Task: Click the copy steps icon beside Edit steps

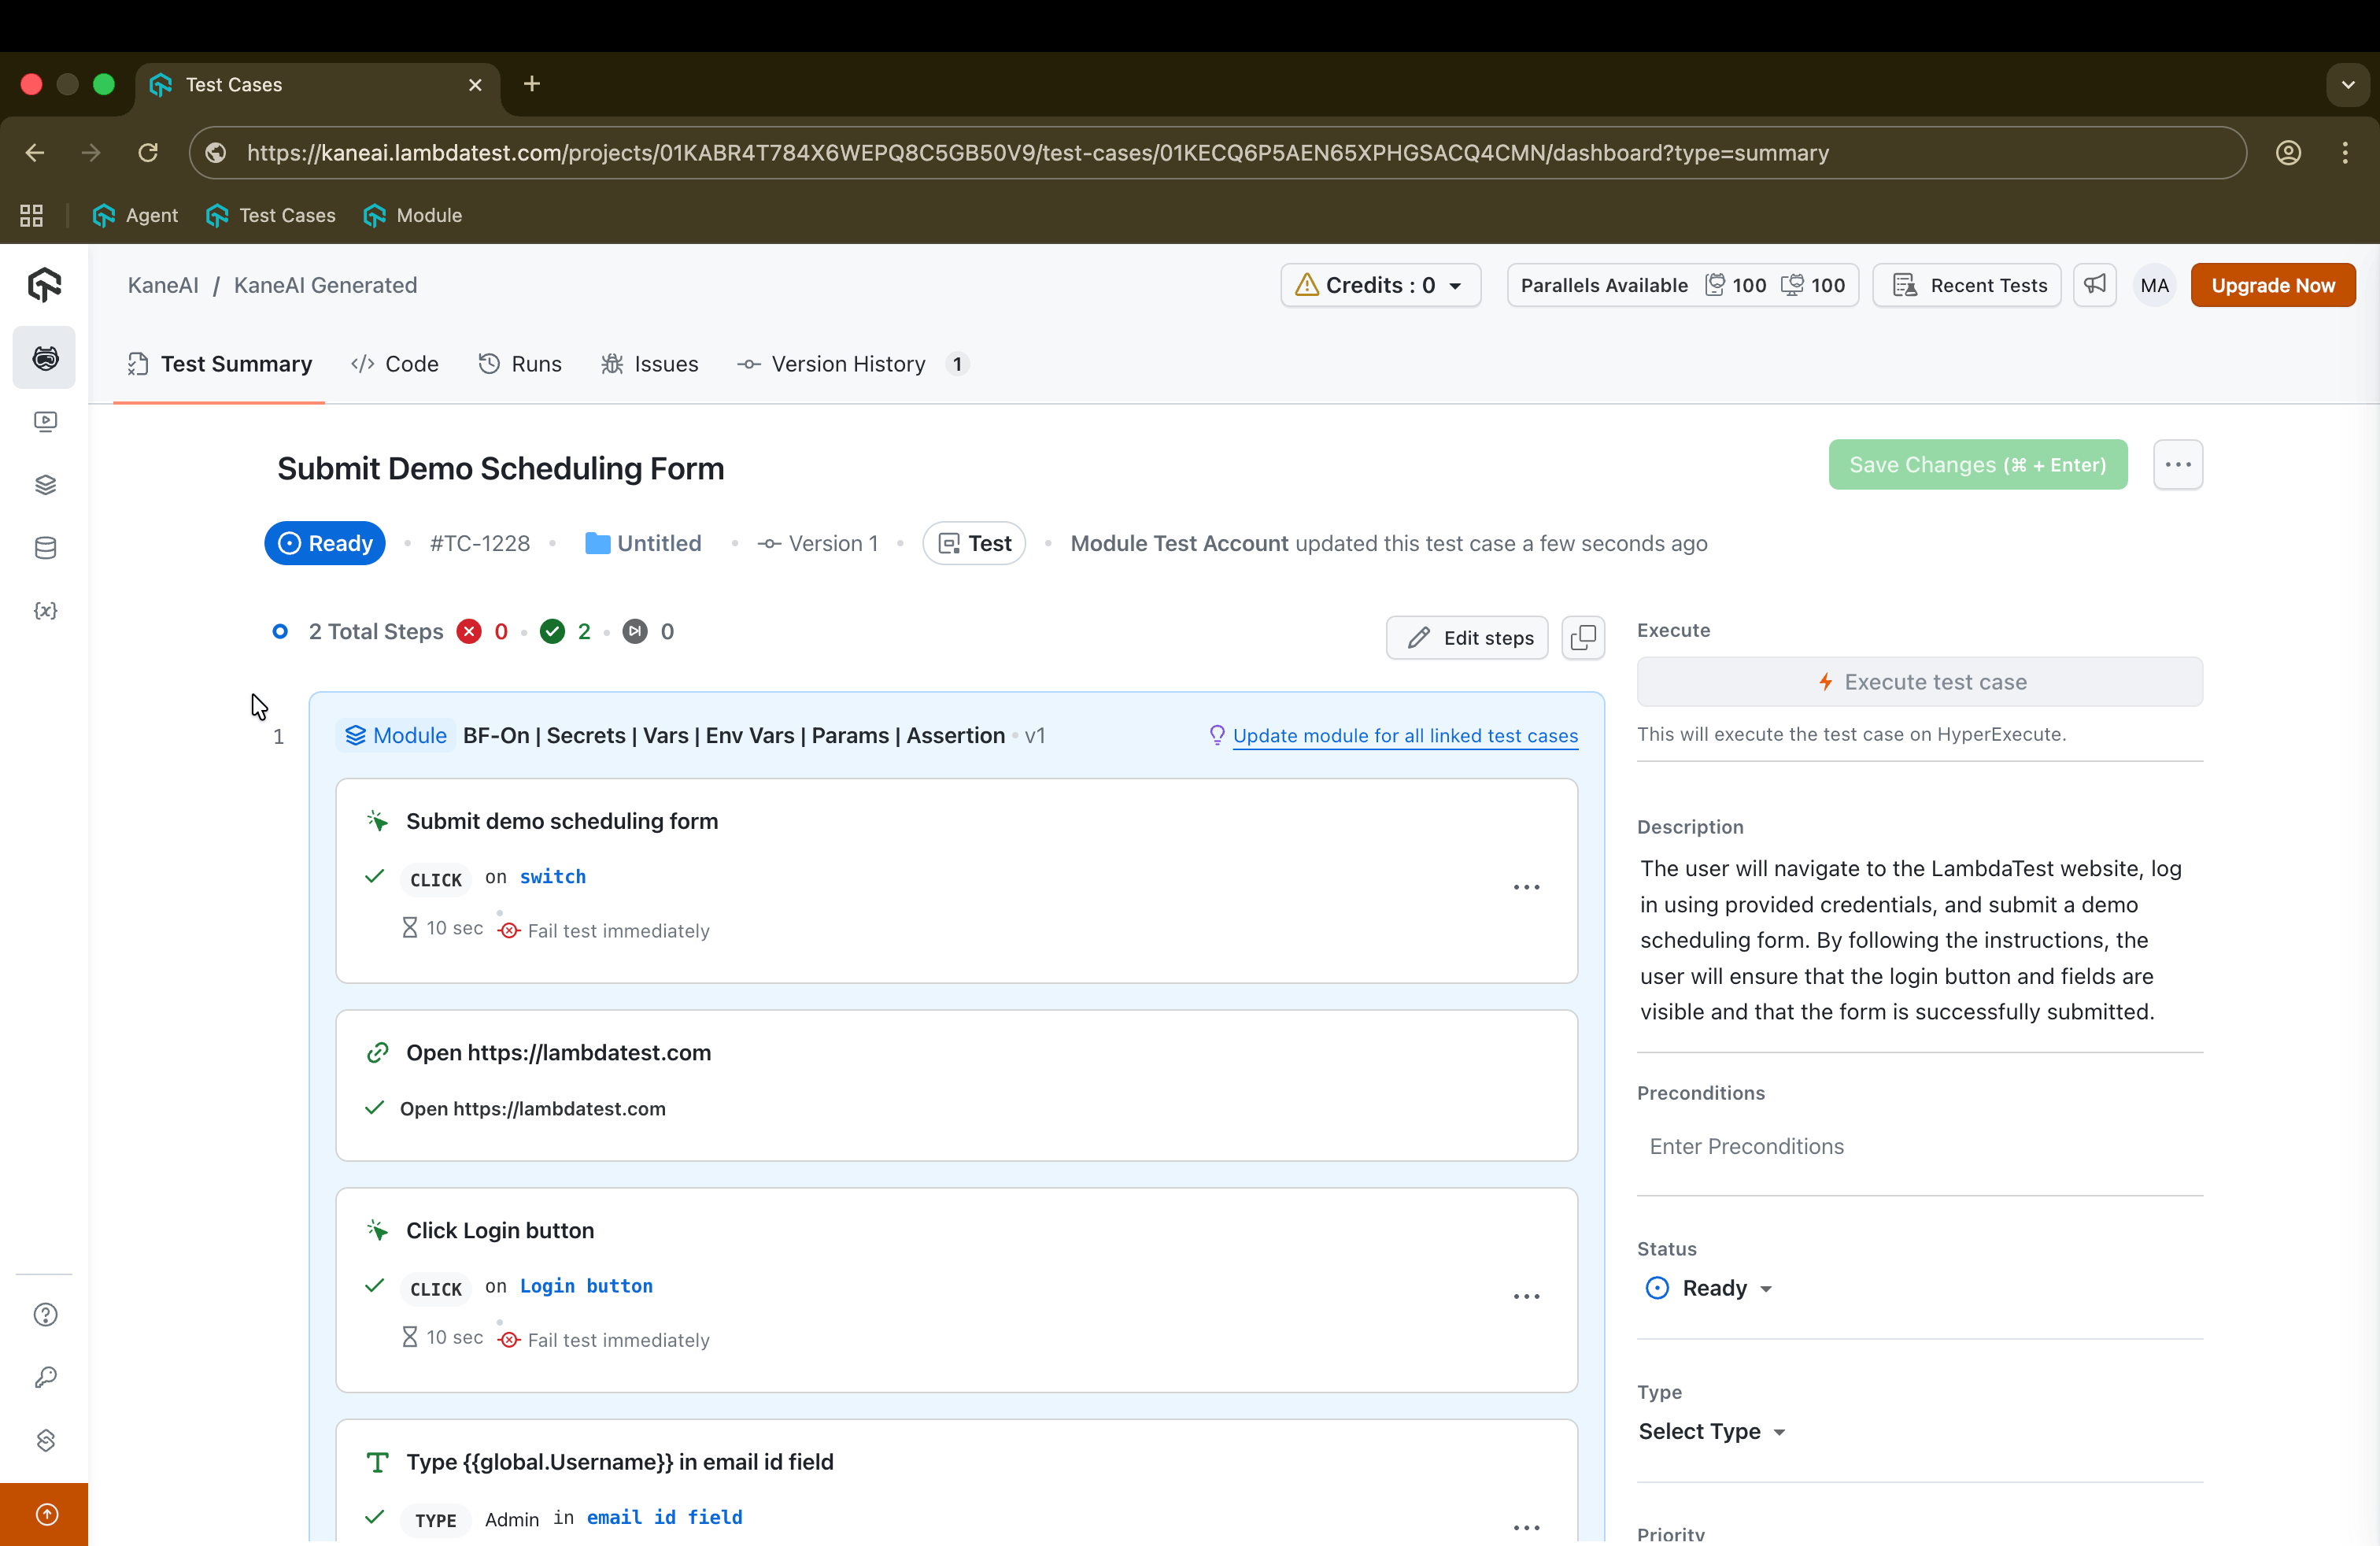Action: pos(1583,638)
